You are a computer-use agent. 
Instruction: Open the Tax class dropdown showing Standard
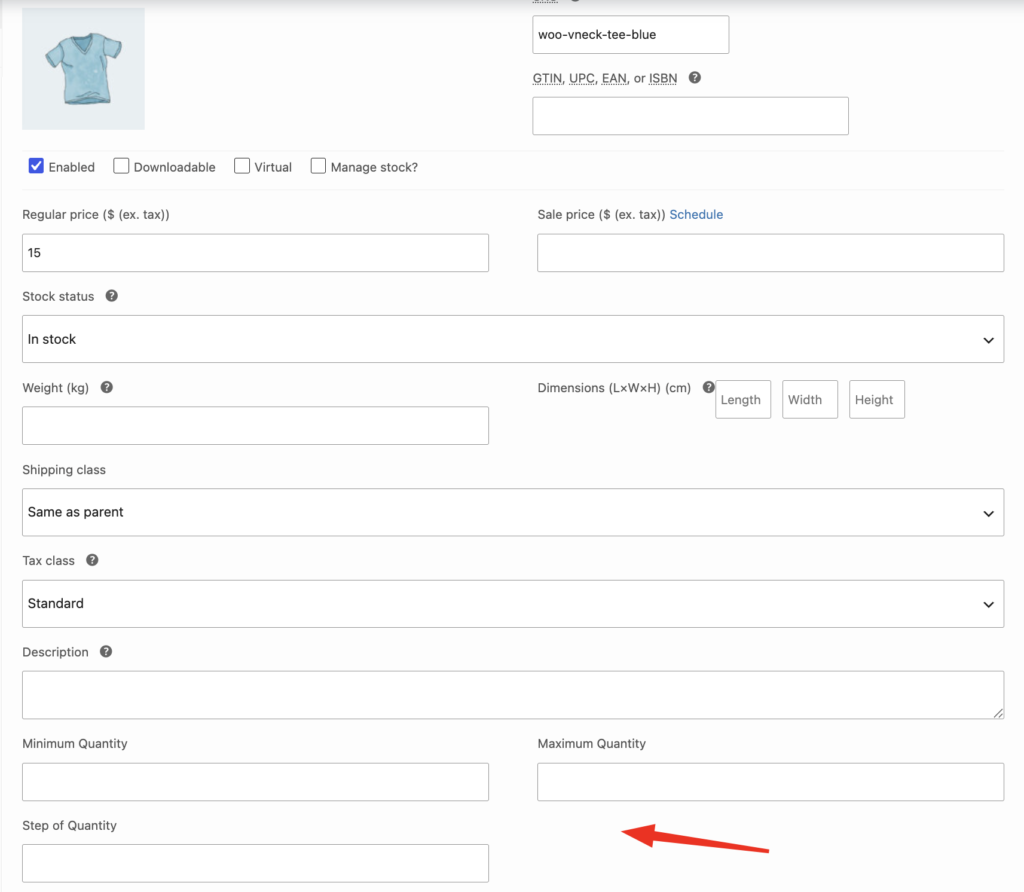513,604
